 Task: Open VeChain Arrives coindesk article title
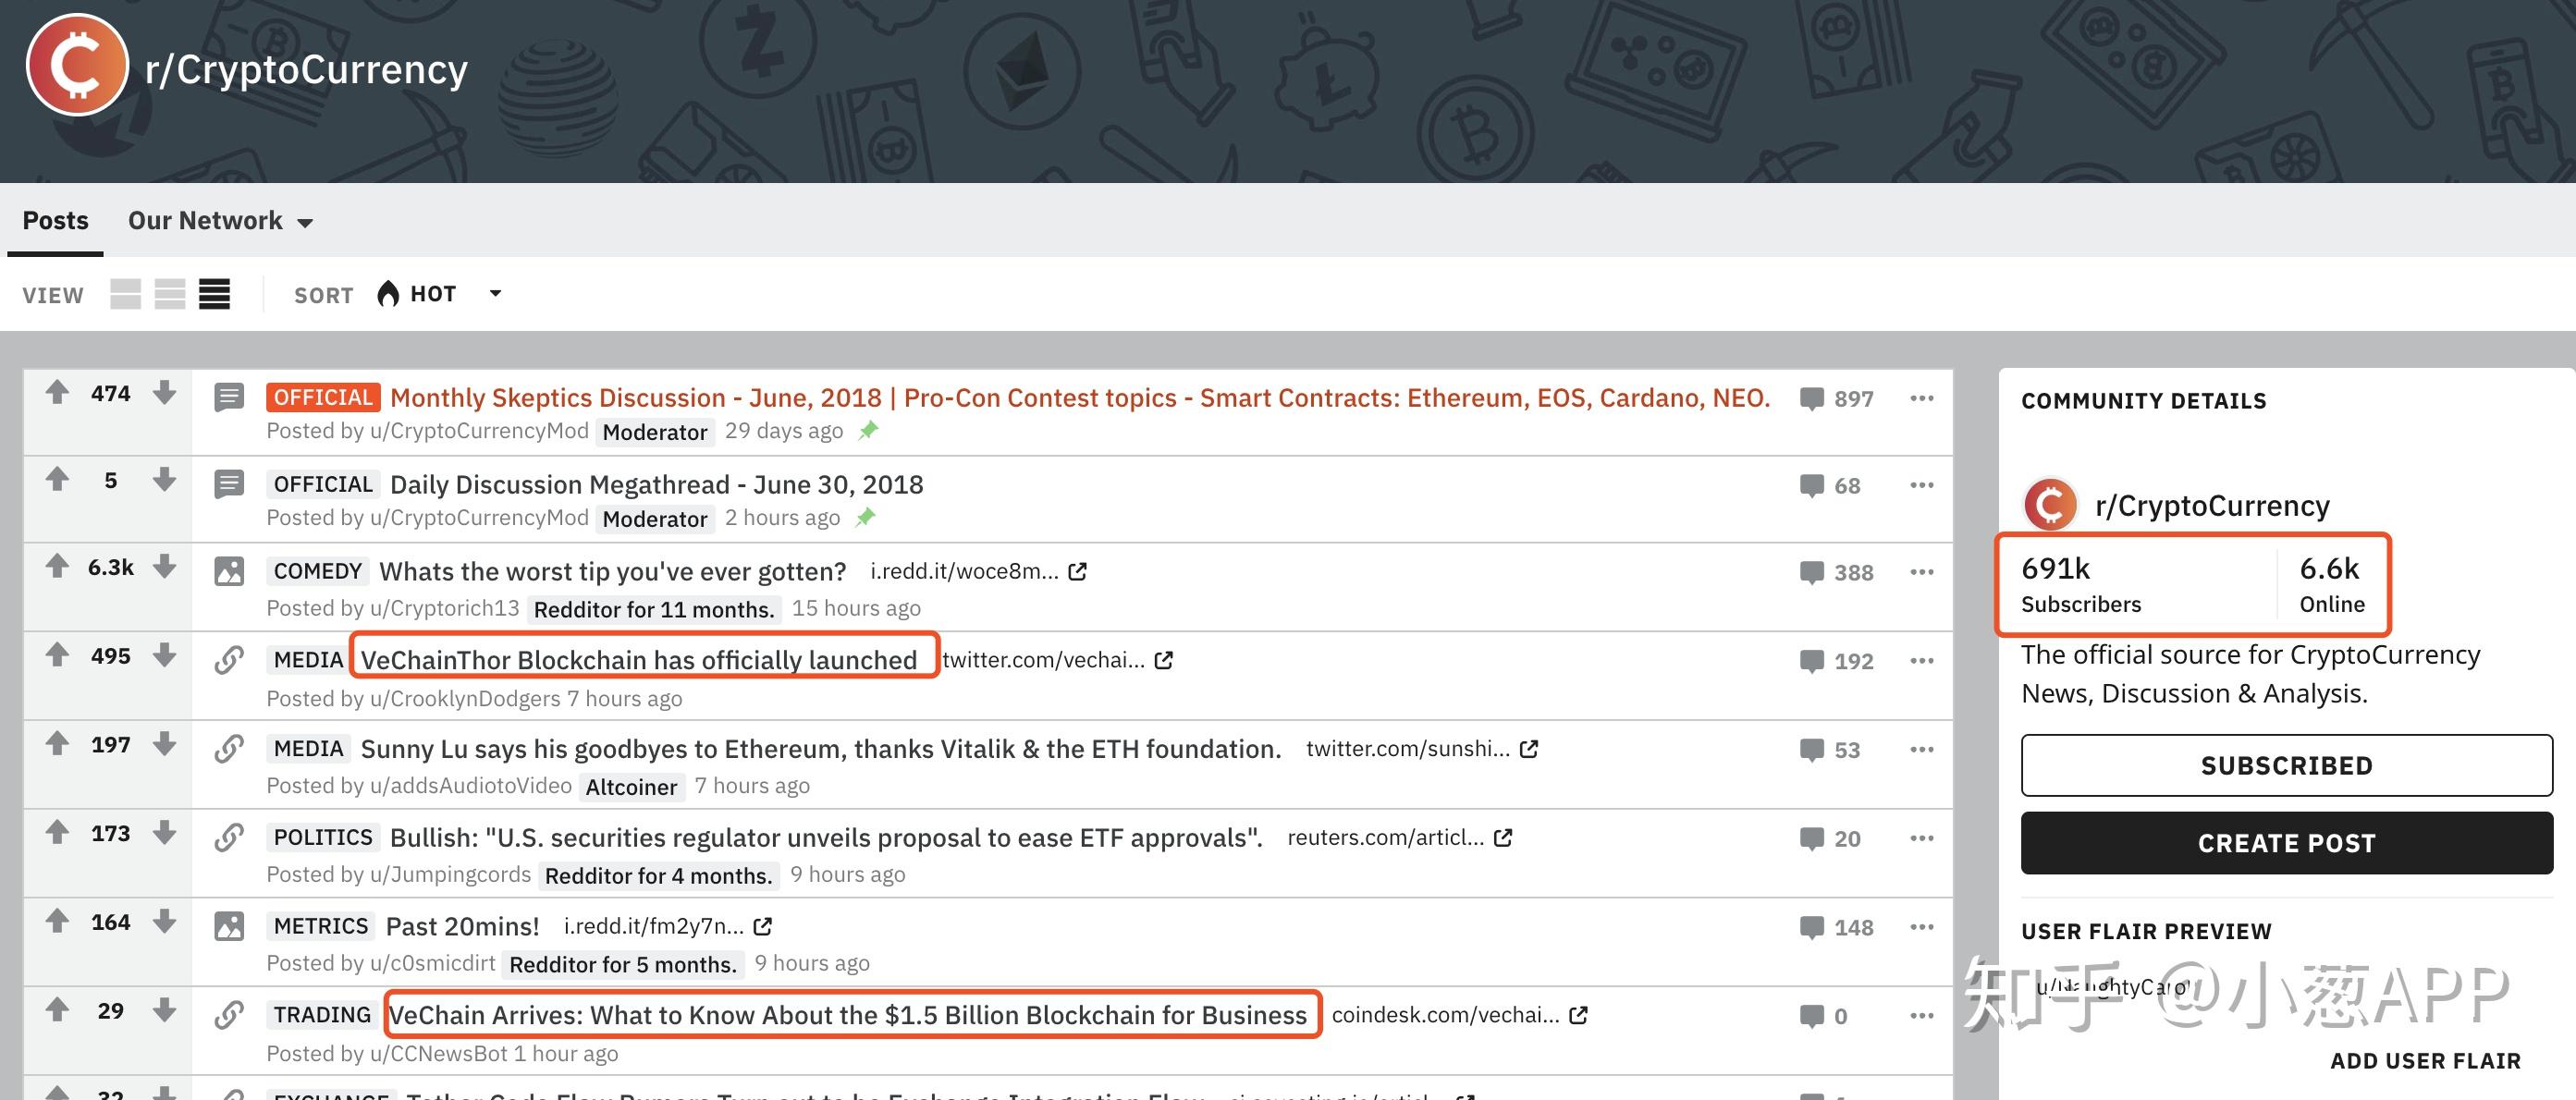848,1015
